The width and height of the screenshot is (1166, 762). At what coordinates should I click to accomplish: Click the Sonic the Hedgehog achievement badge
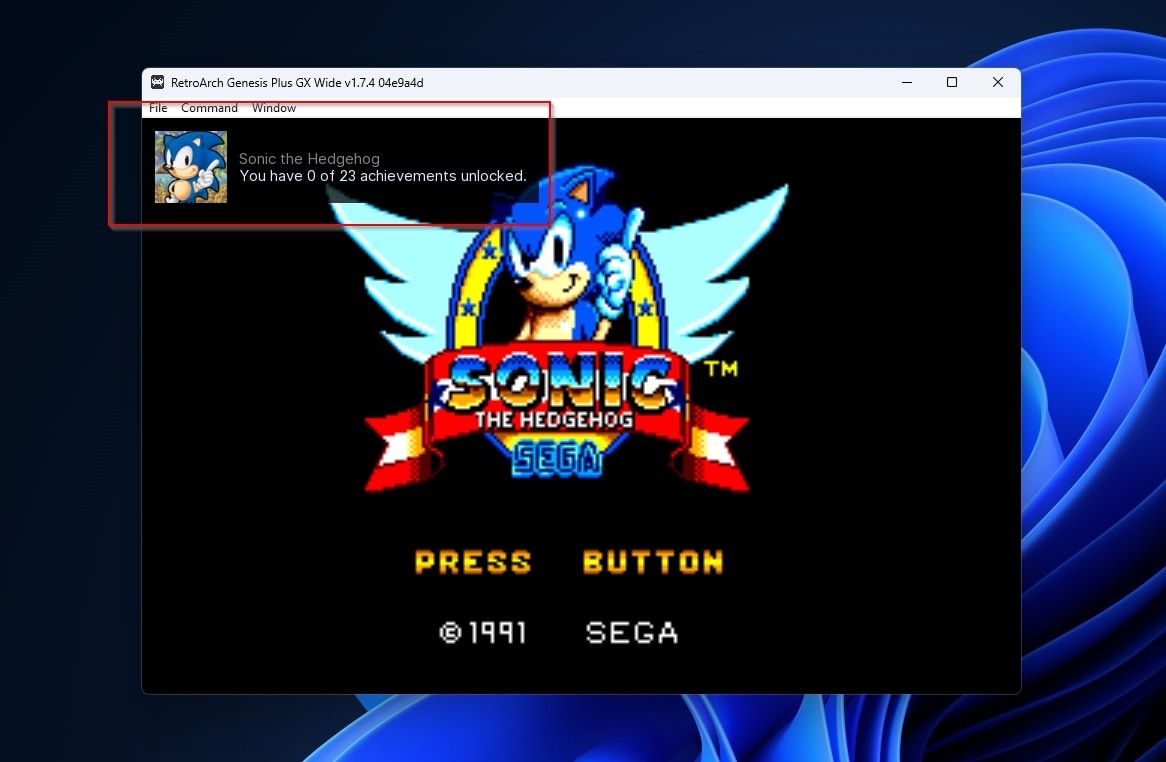190,166
